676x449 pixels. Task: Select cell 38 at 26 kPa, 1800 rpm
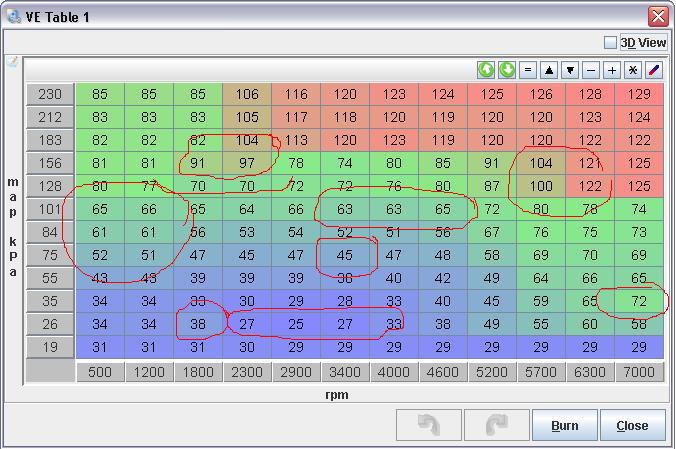pos(198,324)
